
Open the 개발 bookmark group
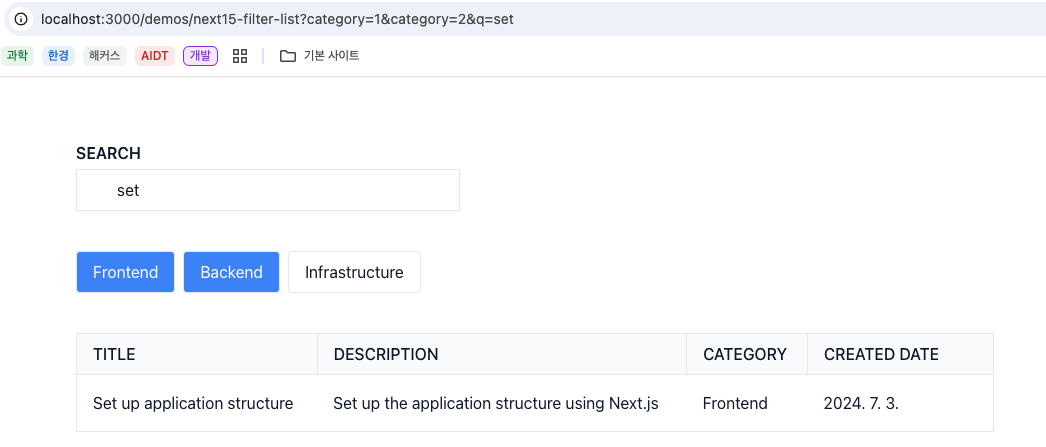pyautogui.click(x=200, y=56)
